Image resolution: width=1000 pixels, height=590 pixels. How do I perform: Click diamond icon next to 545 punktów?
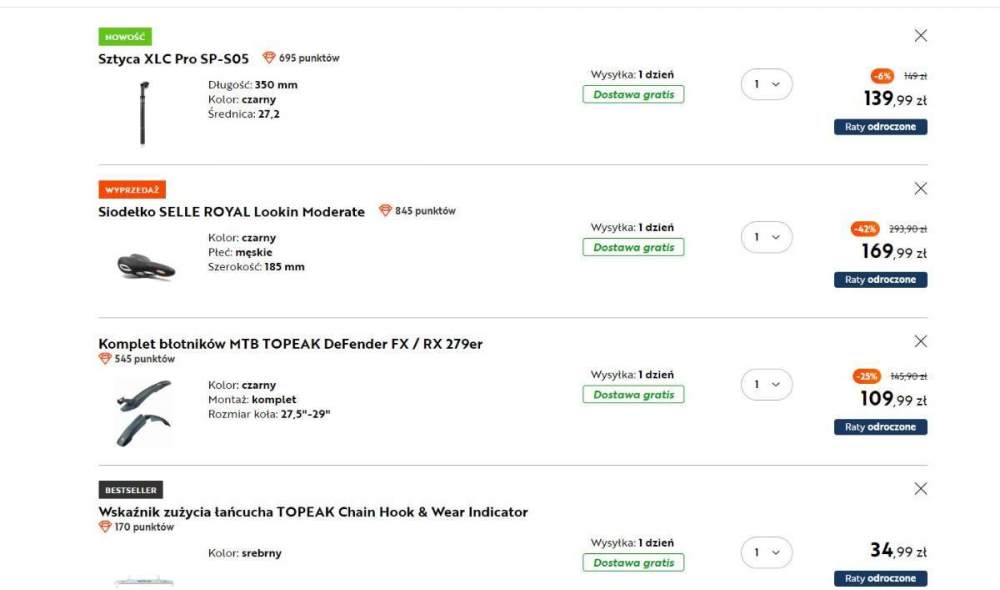click(x=105, y=359)
